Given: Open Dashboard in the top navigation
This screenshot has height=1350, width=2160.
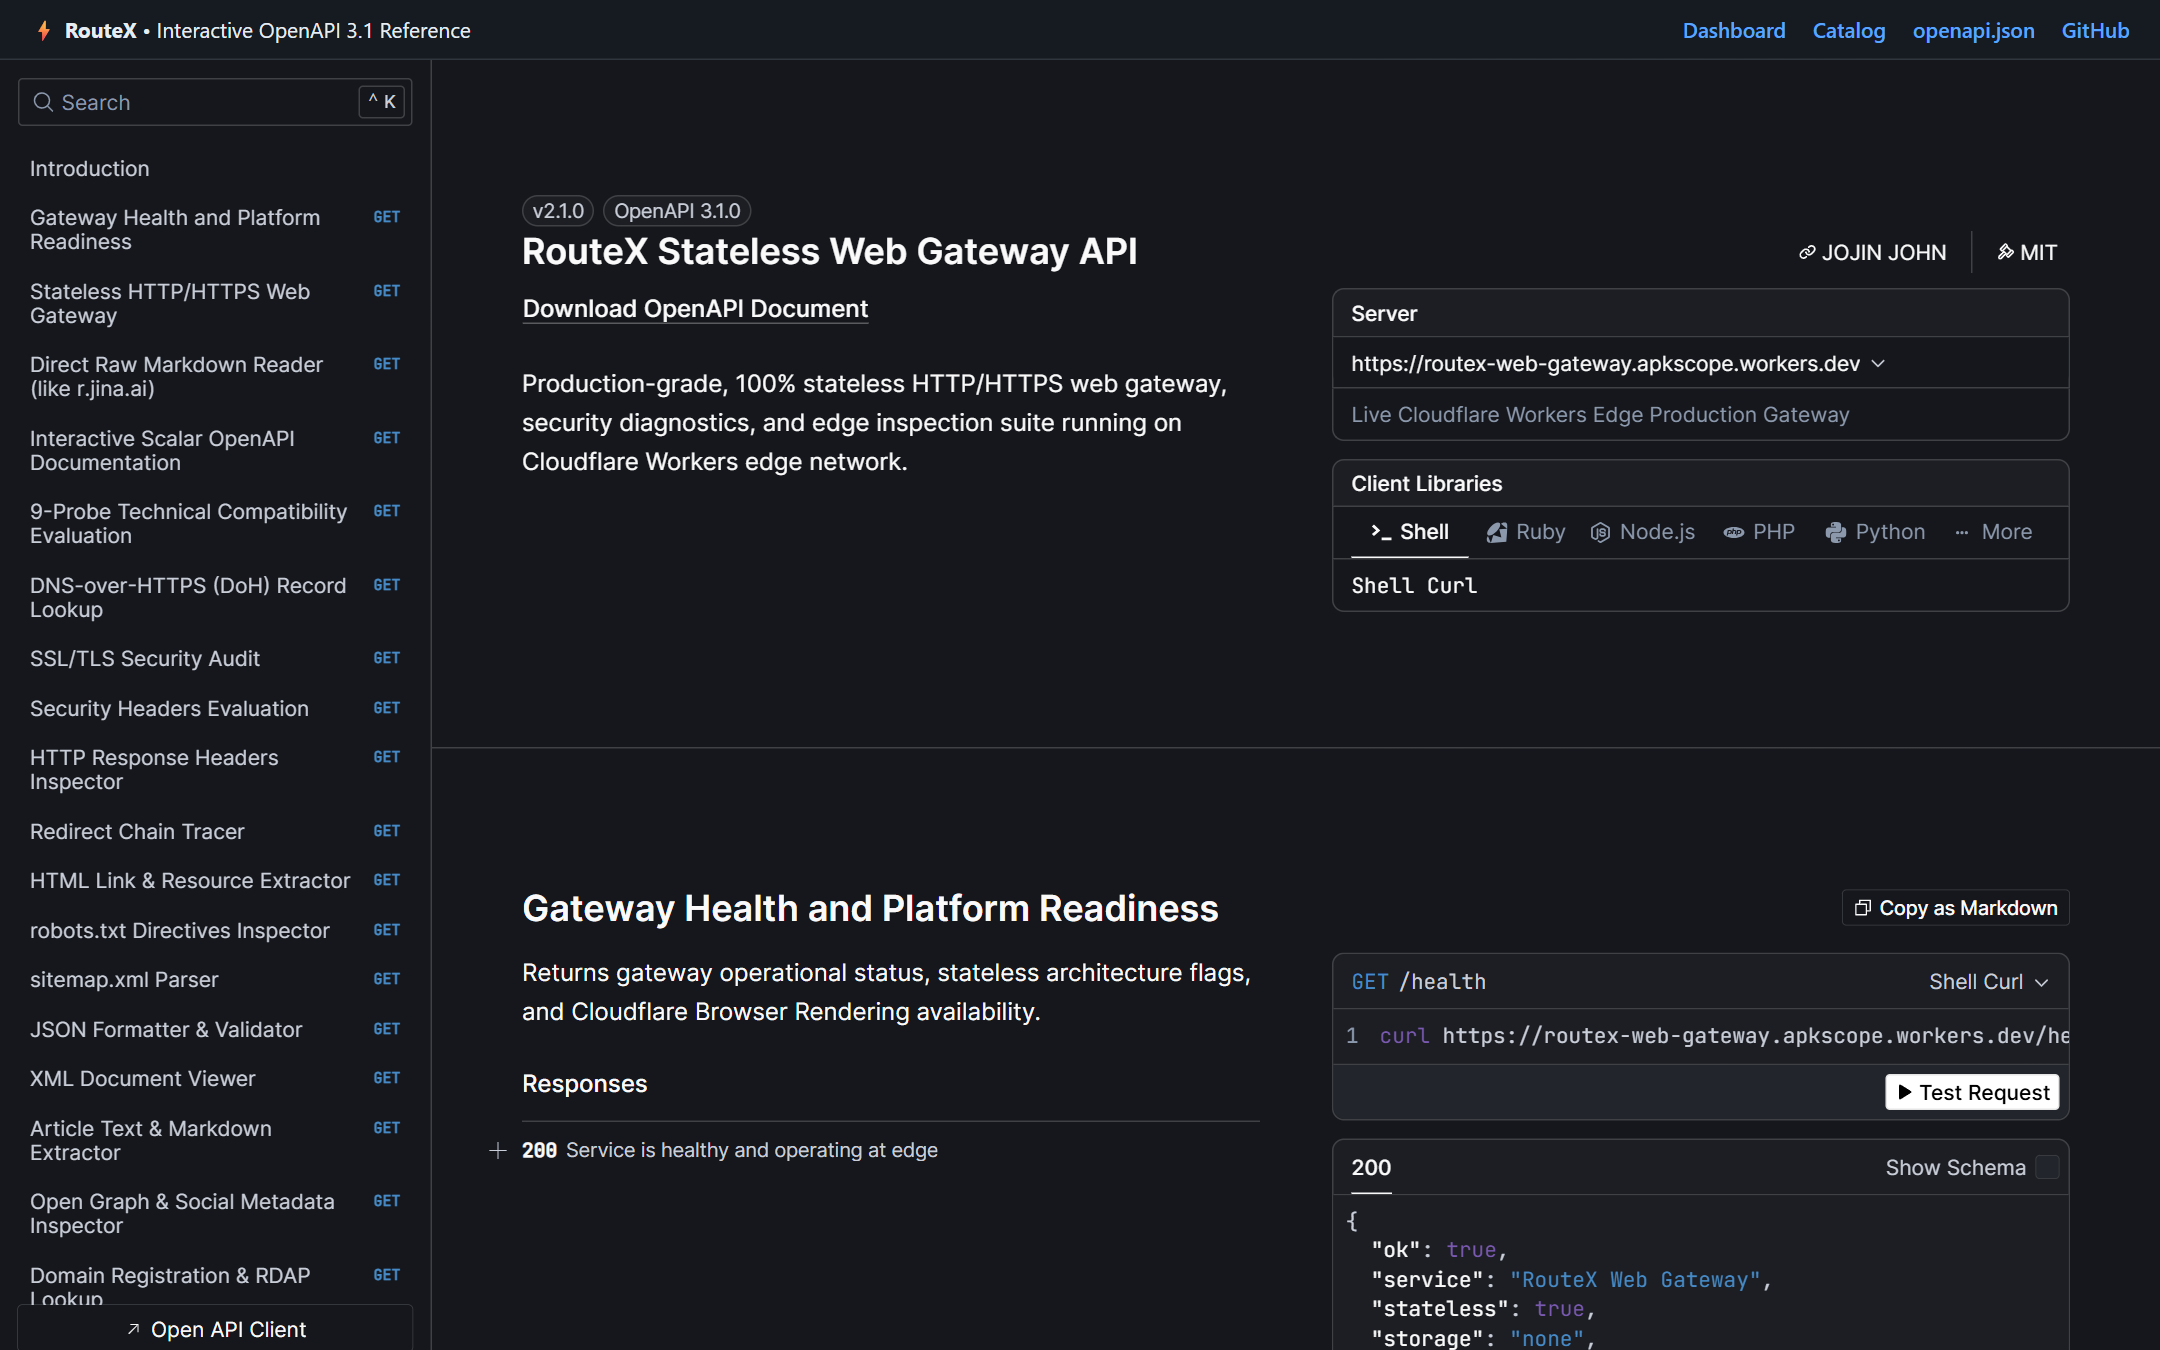Looking at the screenshot, I should 1734,31.
